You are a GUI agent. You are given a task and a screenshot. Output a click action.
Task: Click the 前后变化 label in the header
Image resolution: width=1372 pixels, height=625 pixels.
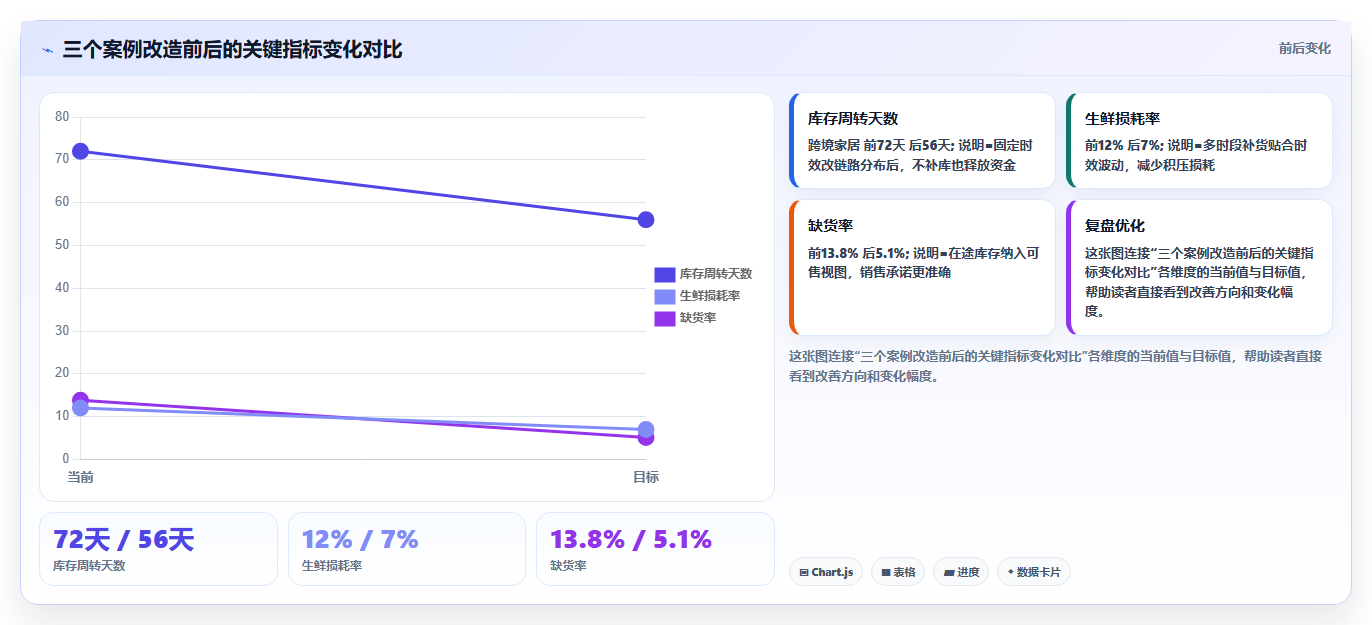tap(1305, 48)
